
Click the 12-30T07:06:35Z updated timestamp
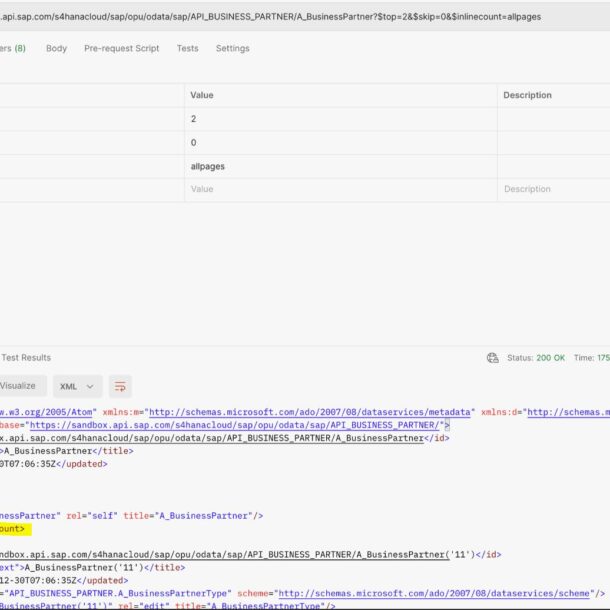[38, 580]
